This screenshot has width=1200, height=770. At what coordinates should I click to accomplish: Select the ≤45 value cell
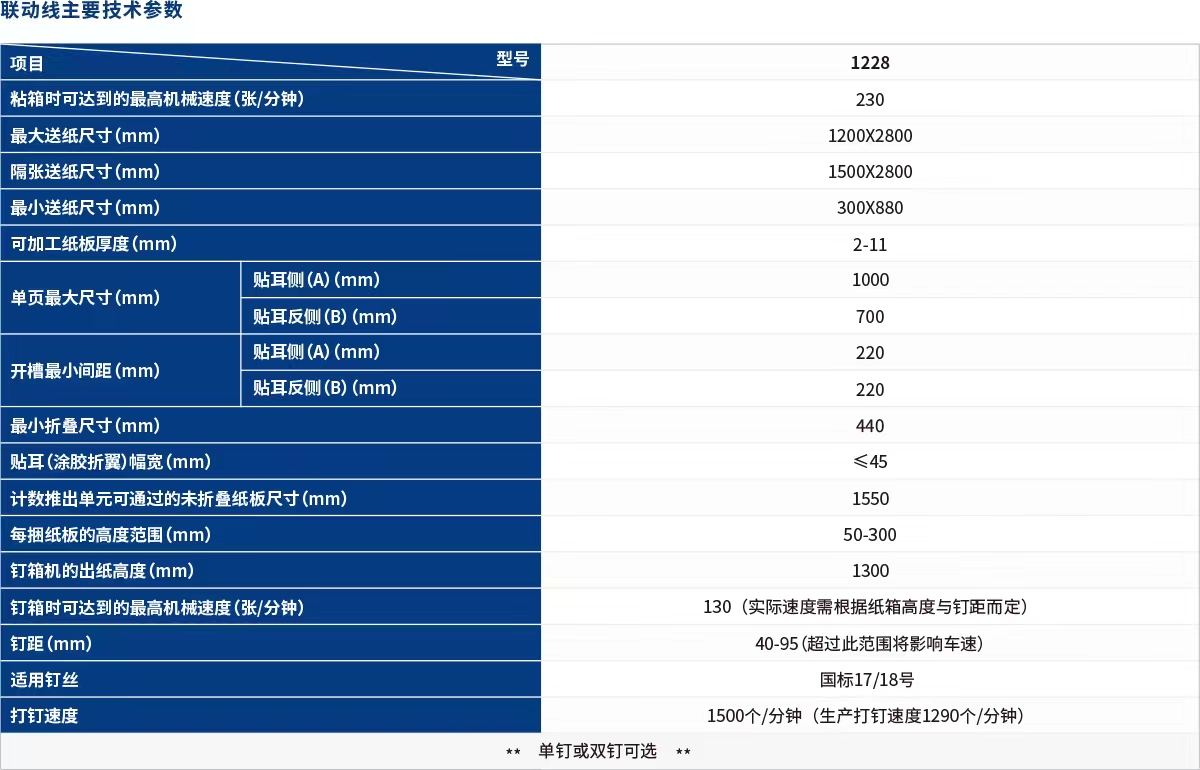click(870, 462)
